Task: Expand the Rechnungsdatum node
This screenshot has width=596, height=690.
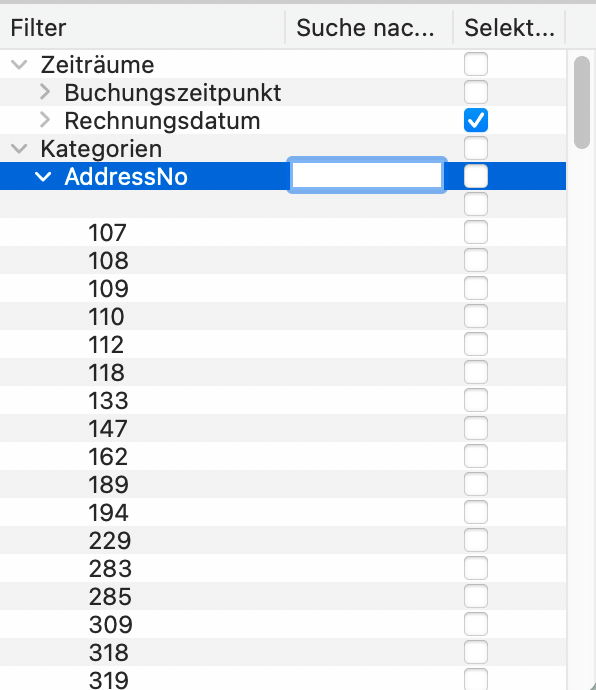Action: pos(45,120)
